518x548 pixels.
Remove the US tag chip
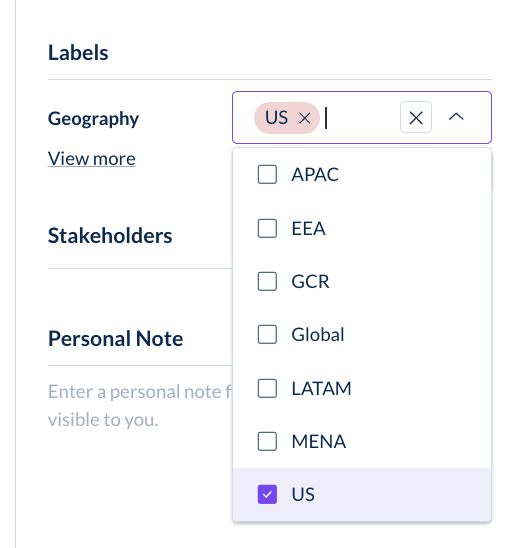[x=305, y=118]
